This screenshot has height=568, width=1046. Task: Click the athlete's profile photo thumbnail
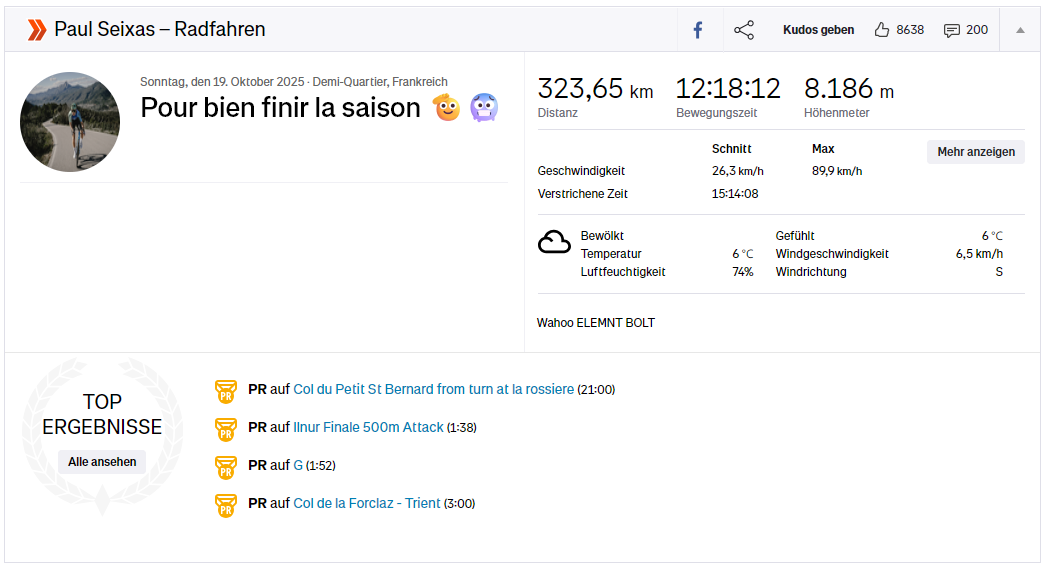point(70,122)
